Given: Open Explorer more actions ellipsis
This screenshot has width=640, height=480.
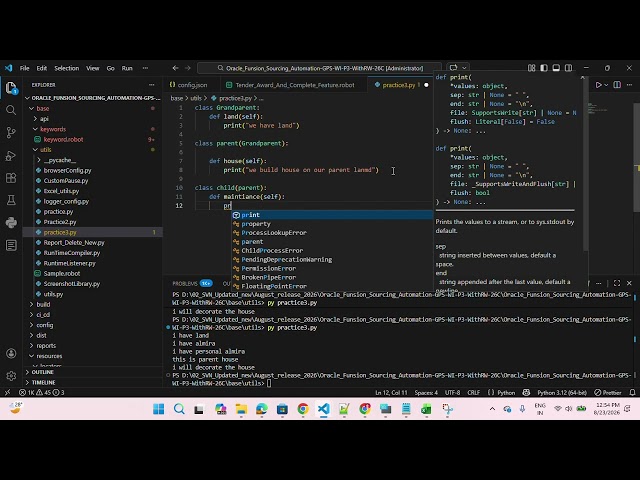Looking at the screenshot, I should [x=151, y=85].
